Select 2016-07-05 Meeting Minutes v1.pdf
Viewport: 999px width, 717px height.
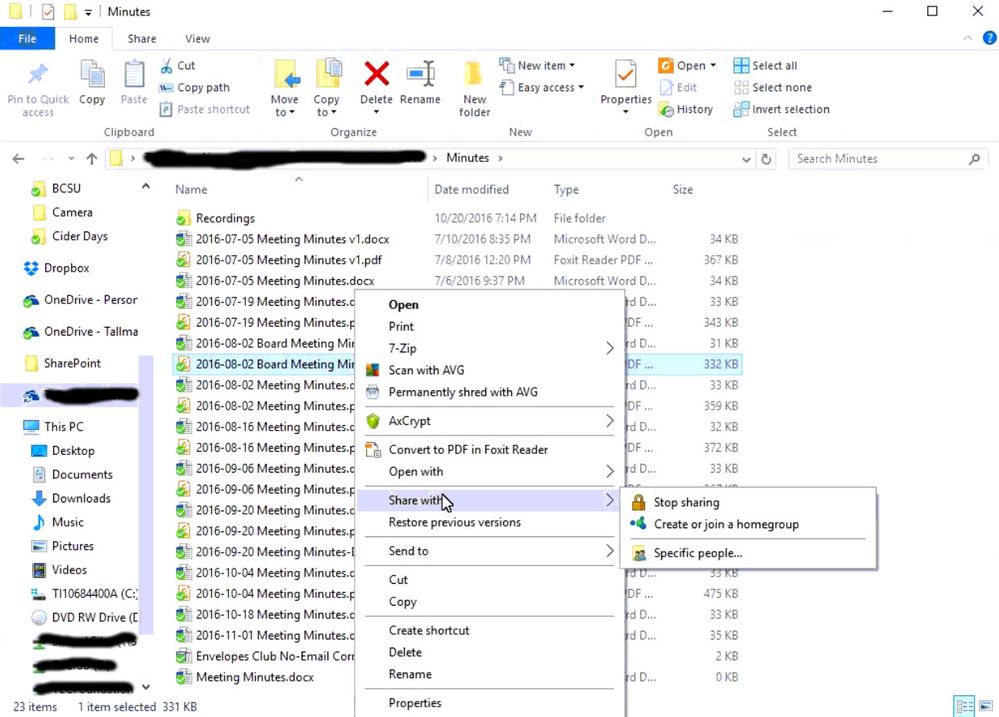pos(279,259)
